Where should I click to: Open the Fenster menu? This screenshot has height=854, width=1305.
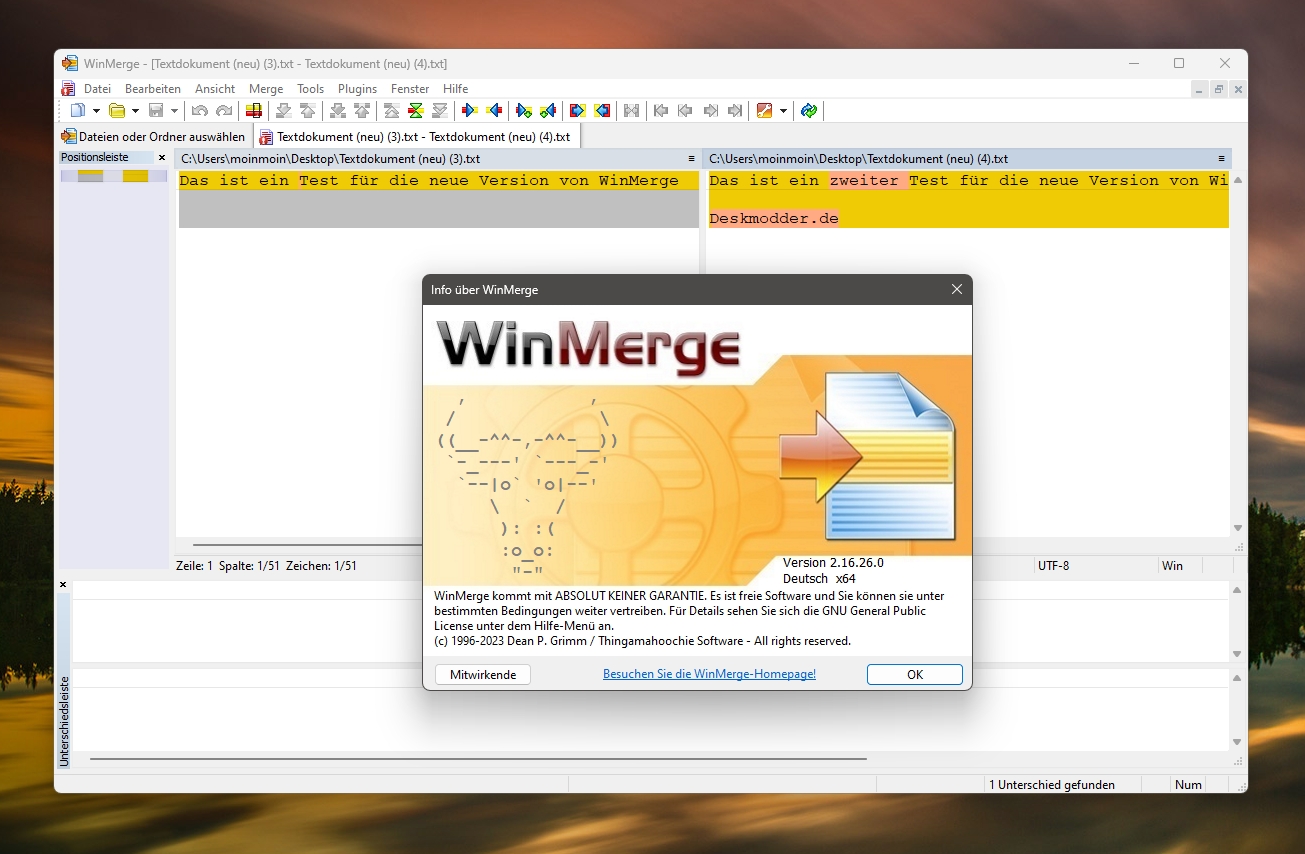[x=410, y=89]
